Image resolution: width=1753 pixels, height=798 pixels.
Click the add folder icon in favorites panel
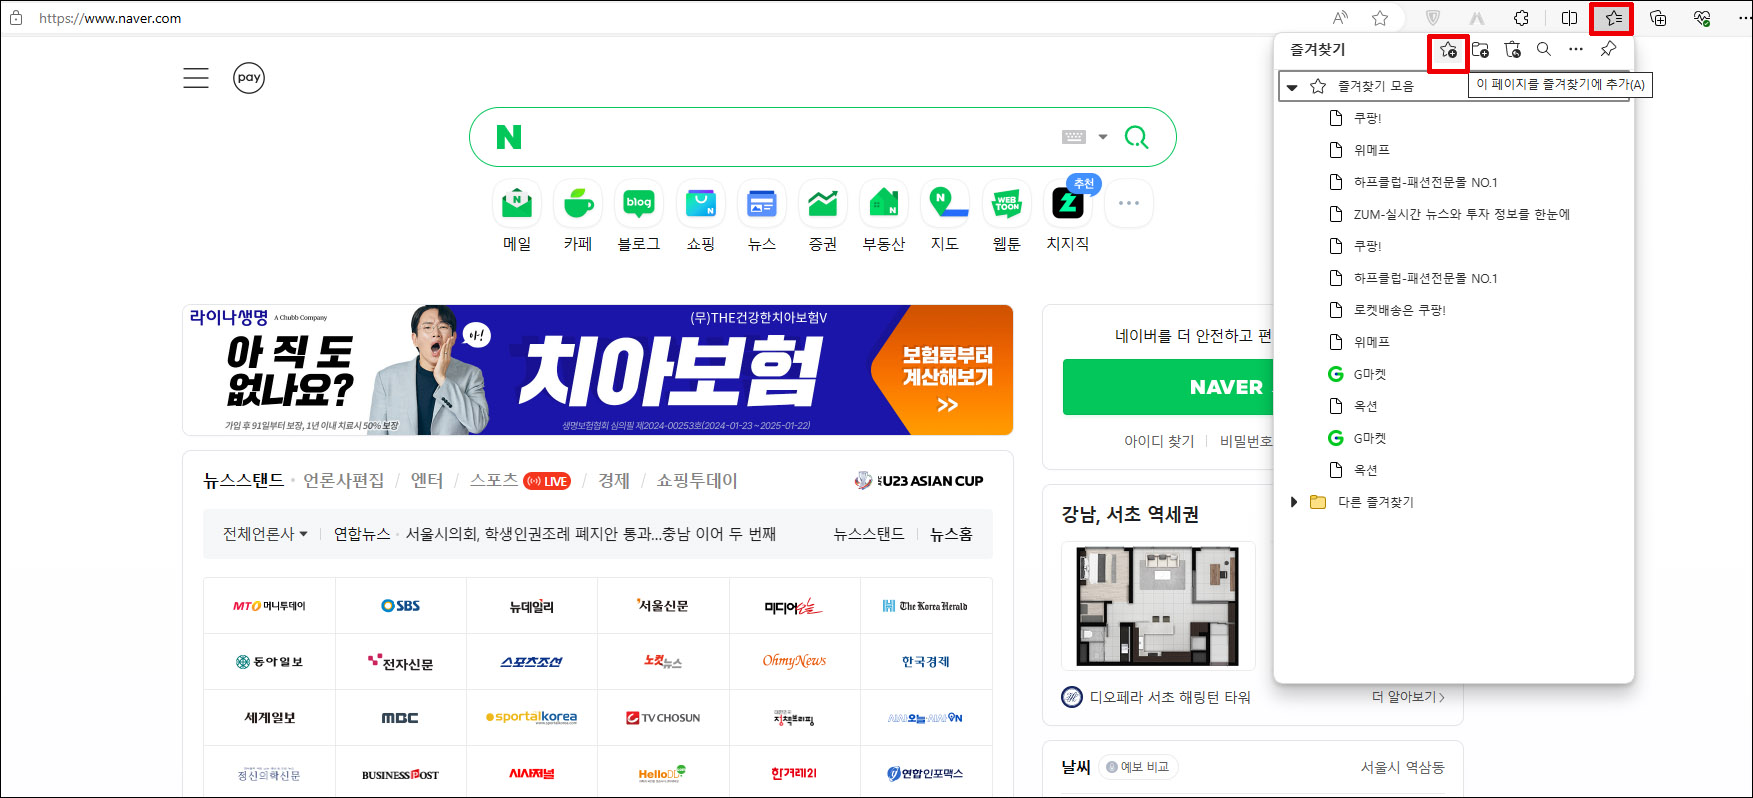coord(1480,49)
